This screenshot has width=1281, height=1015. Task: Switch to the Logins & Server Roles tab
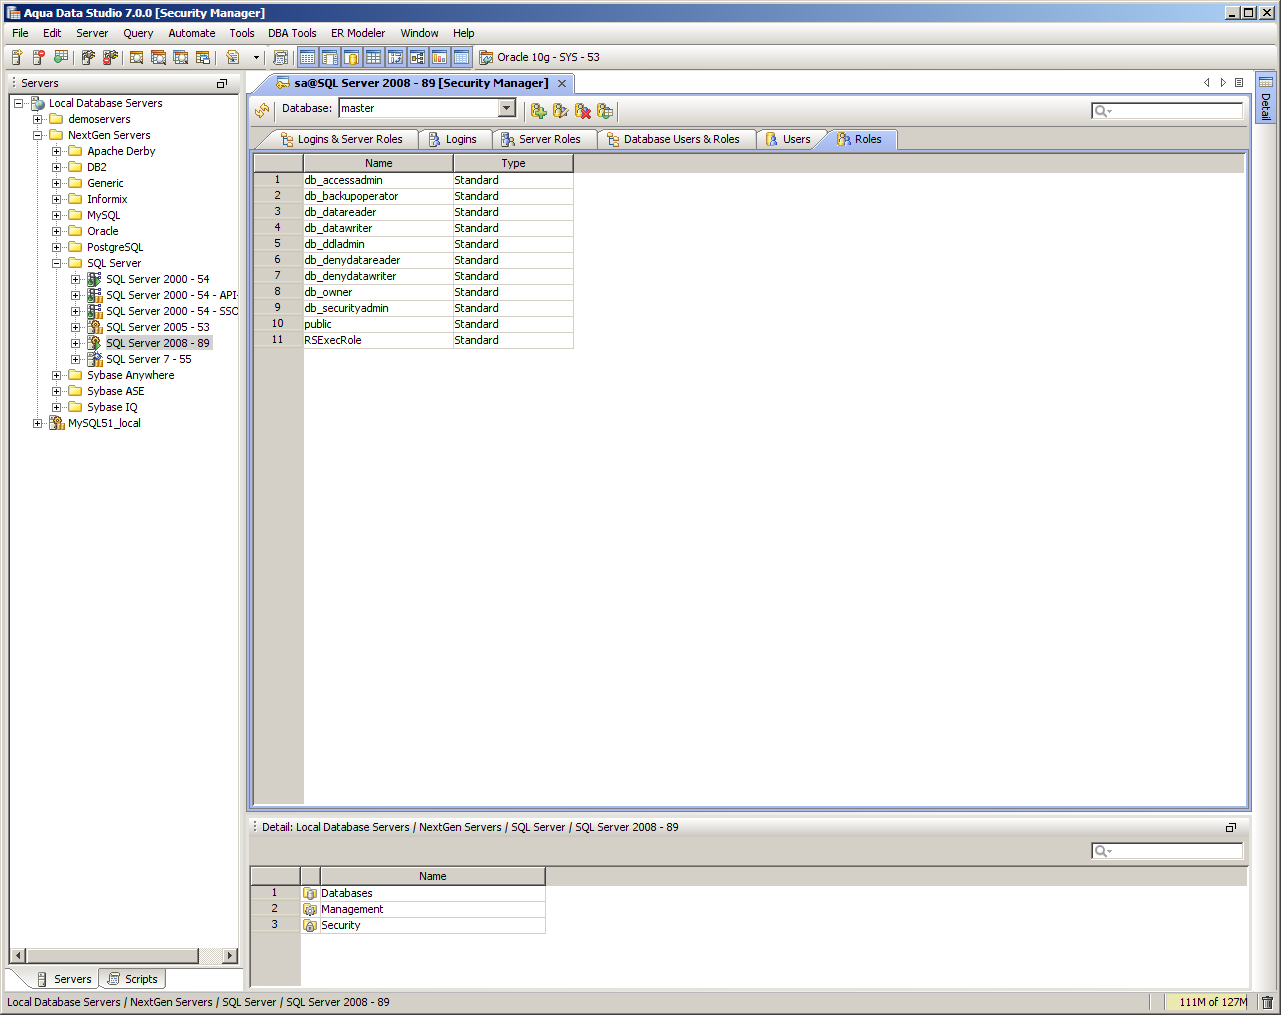coord(343,139)
